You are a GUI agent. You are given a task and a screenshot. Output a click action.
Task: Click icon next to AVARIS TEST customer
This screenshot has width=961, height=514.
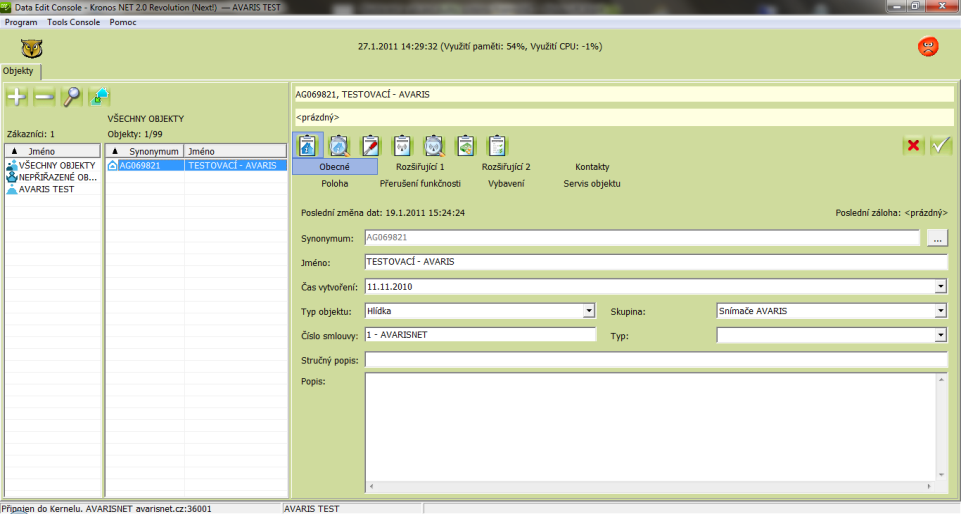(x=12, y=189)
